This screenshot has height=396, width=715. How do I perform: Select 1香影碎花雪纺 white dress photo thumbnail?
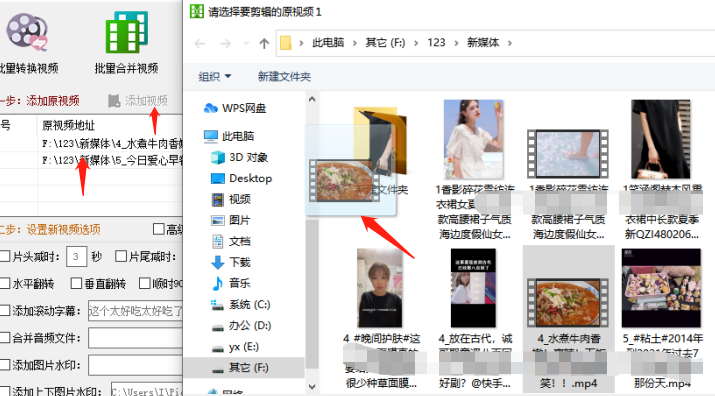[474, 139]
